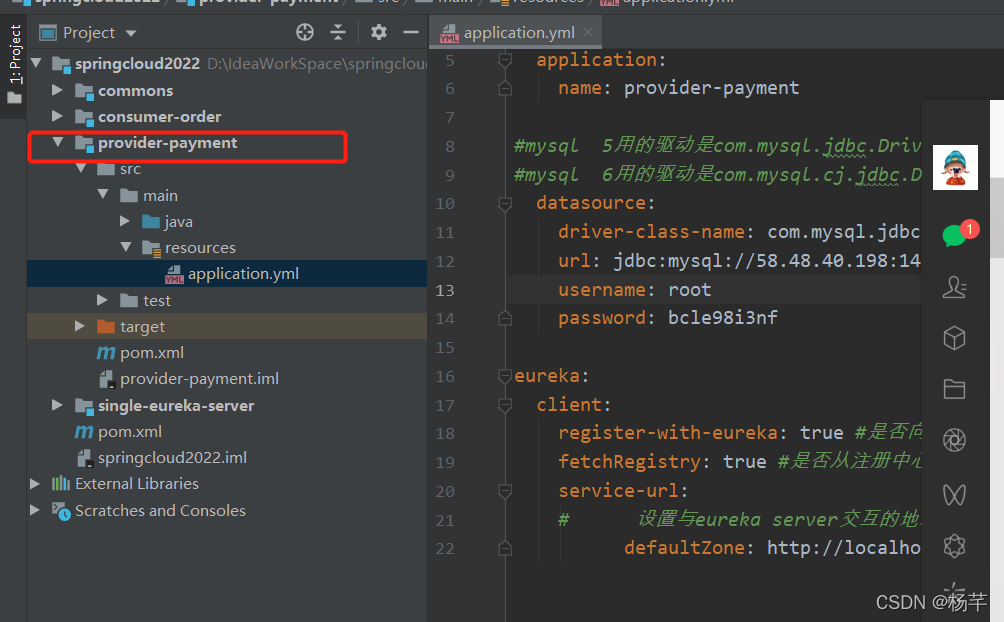The height and width of the screenshot is (622, 1004).
Task: Hide the Project panel with minus icon
Action: pyautogui.click(x=410, y=32)
